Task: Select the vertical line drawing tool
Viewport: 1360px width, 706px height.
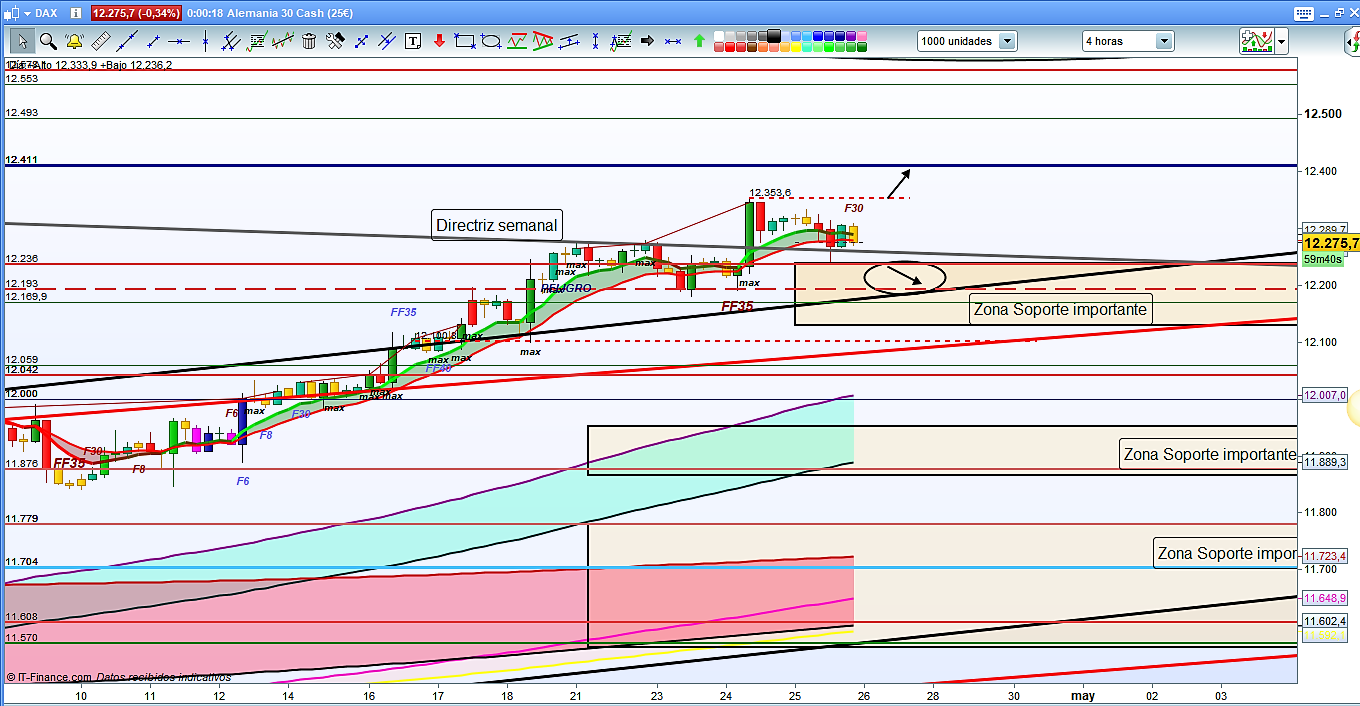Action: [x=205, y=41]
